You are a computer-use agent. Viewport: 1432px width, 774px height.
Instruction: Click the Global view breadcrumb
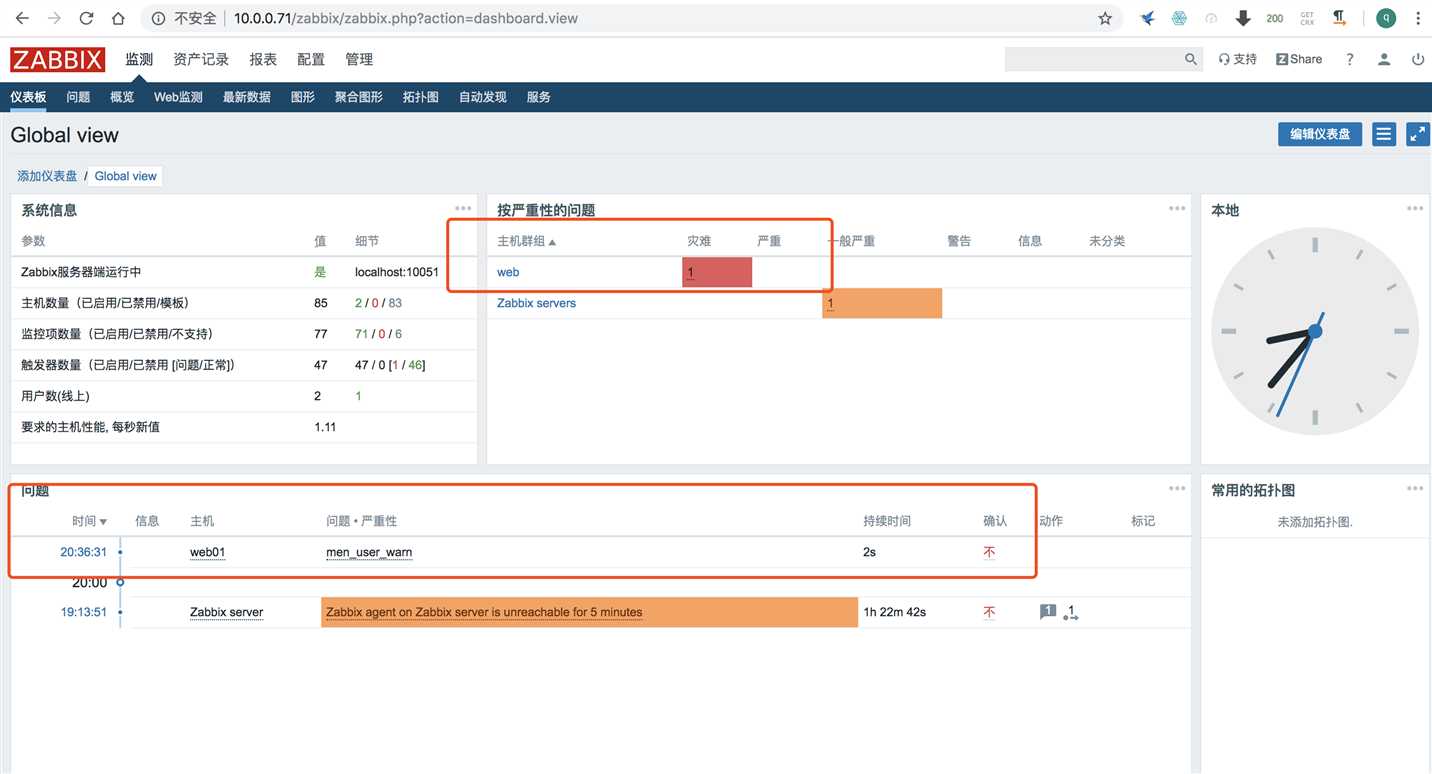click(126, 176)
